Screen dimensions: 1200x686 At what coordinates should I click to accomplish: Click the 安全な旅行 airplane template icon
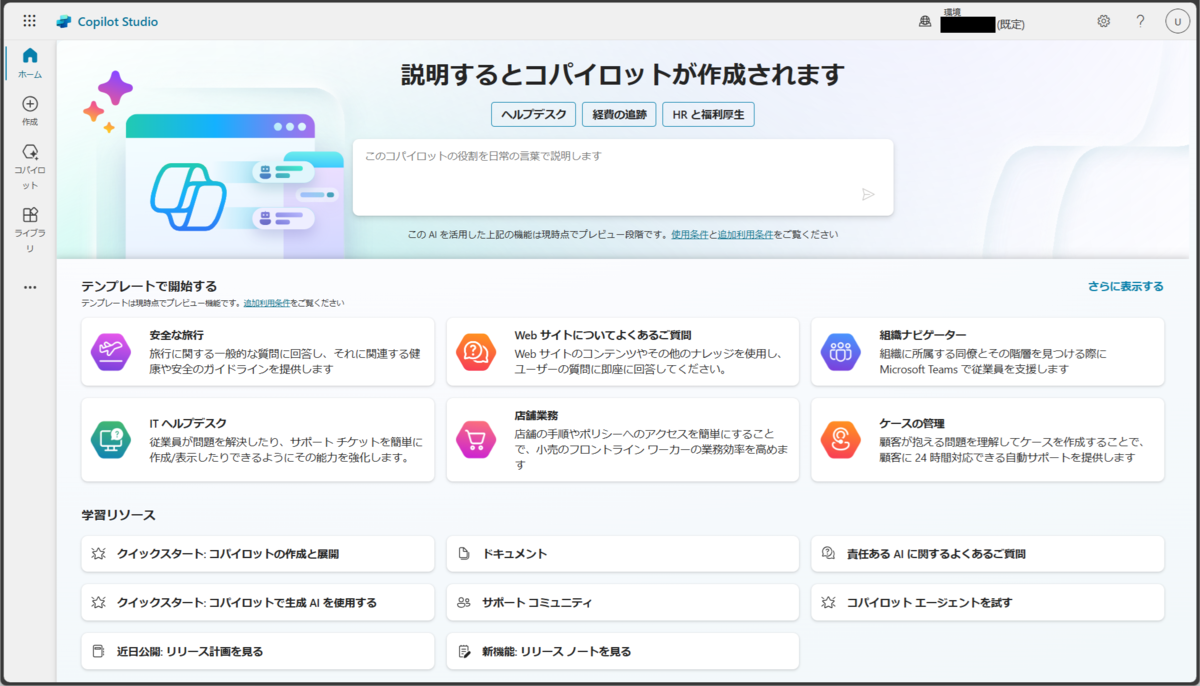(110, 351)
